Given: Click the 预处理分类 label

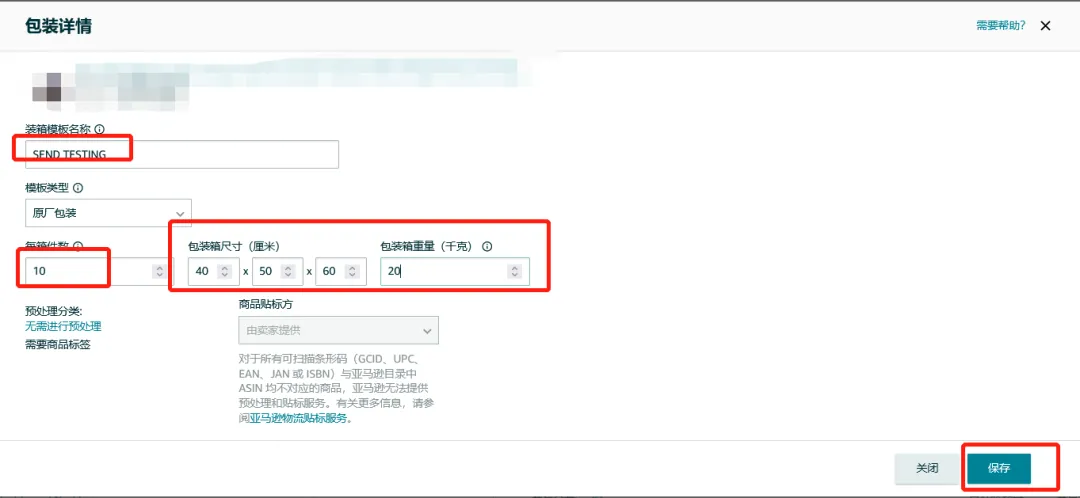Looking at the screenshot, I should click(54, 311).
